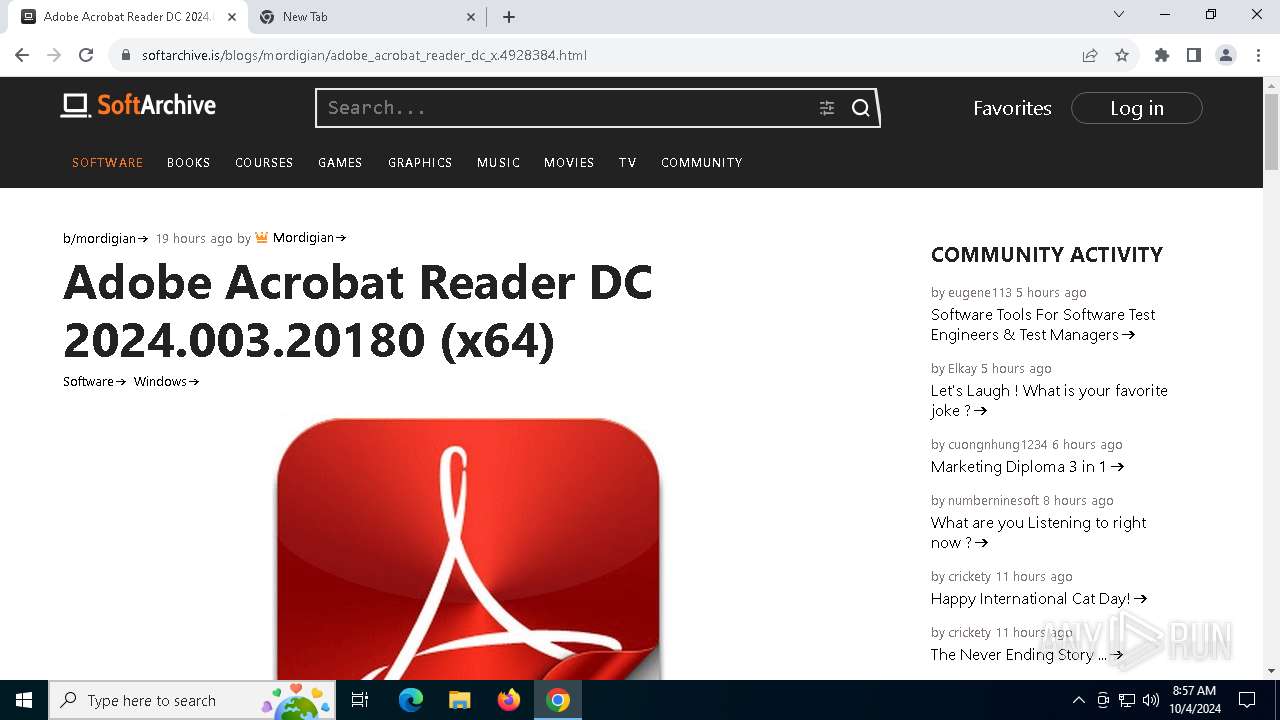Image resolution: width=1280 pixels, height=720 pixels.
Task: Open the Windows Start menu
Action: click(24, 700)
